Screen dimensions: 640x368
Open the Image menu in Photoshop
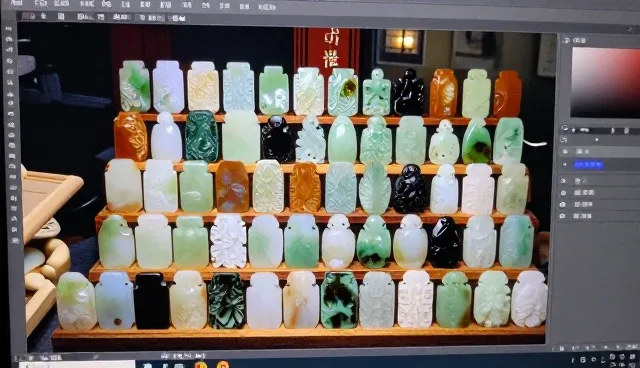click(x=87, y=4)
